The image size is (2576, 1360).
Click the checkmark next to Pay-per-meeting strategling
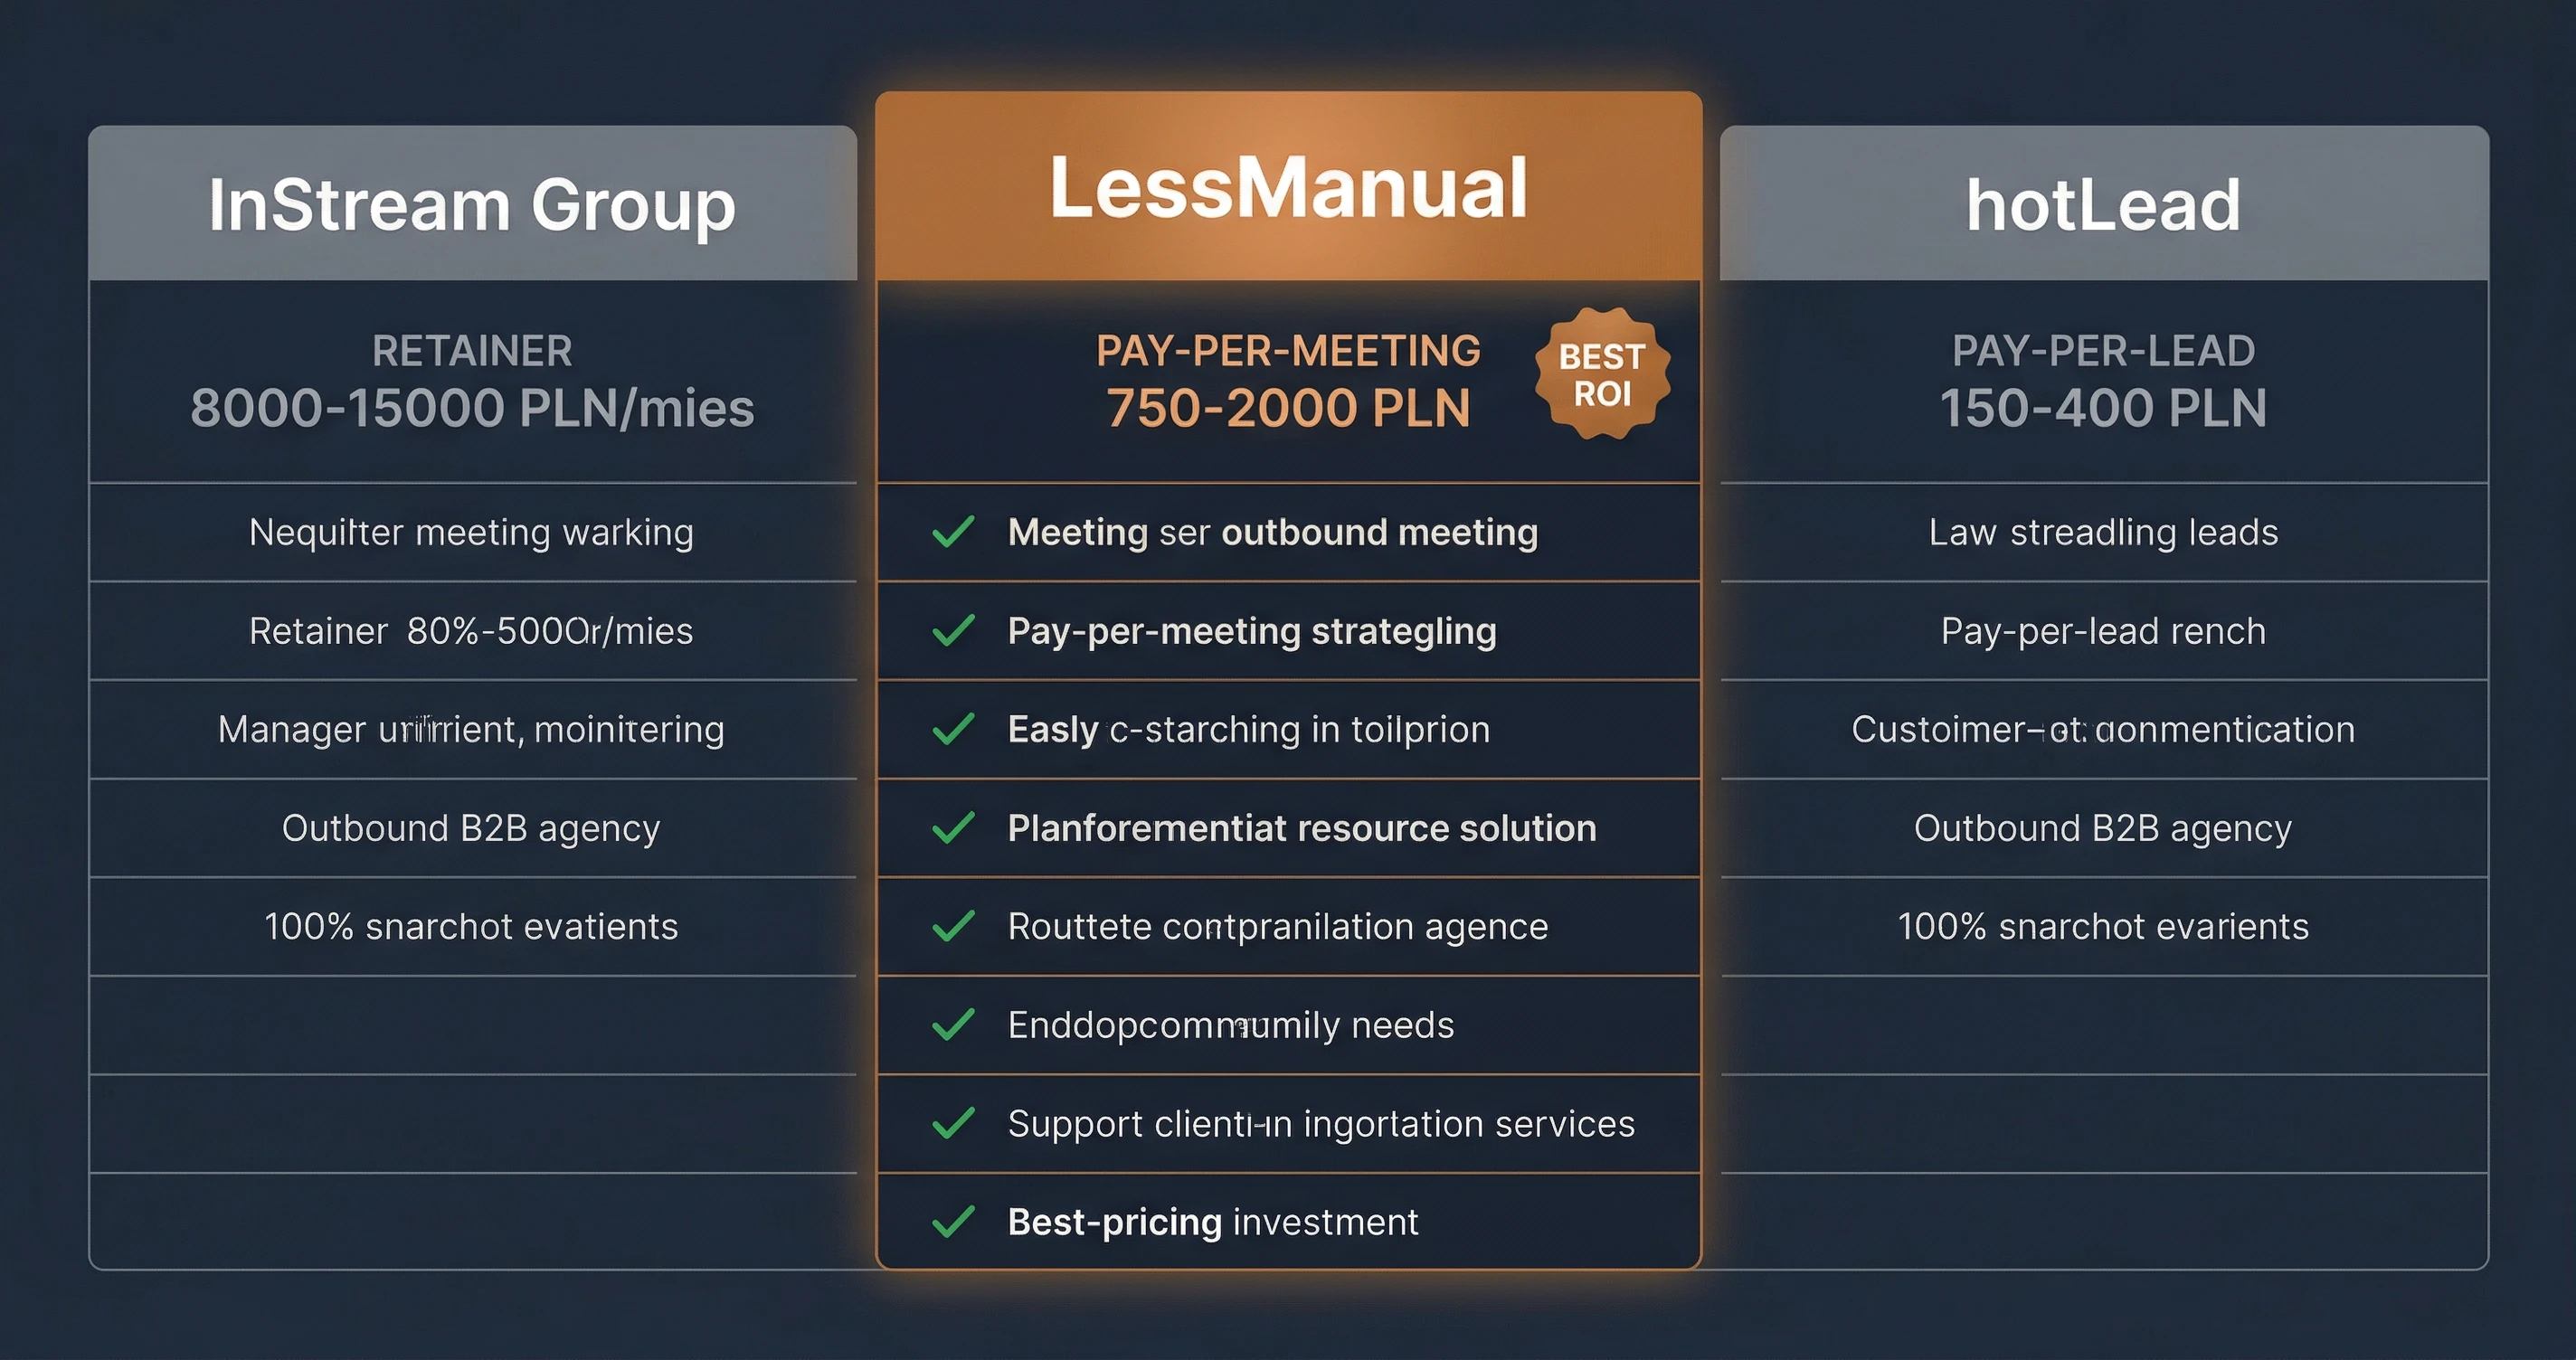(953, 631)
